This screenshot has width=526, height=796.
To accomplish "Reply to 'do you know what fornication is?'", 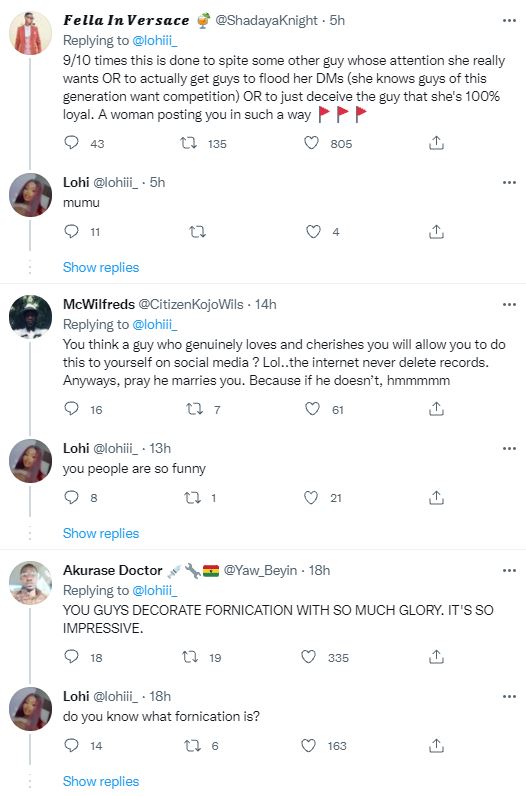I will click(71, 745).
